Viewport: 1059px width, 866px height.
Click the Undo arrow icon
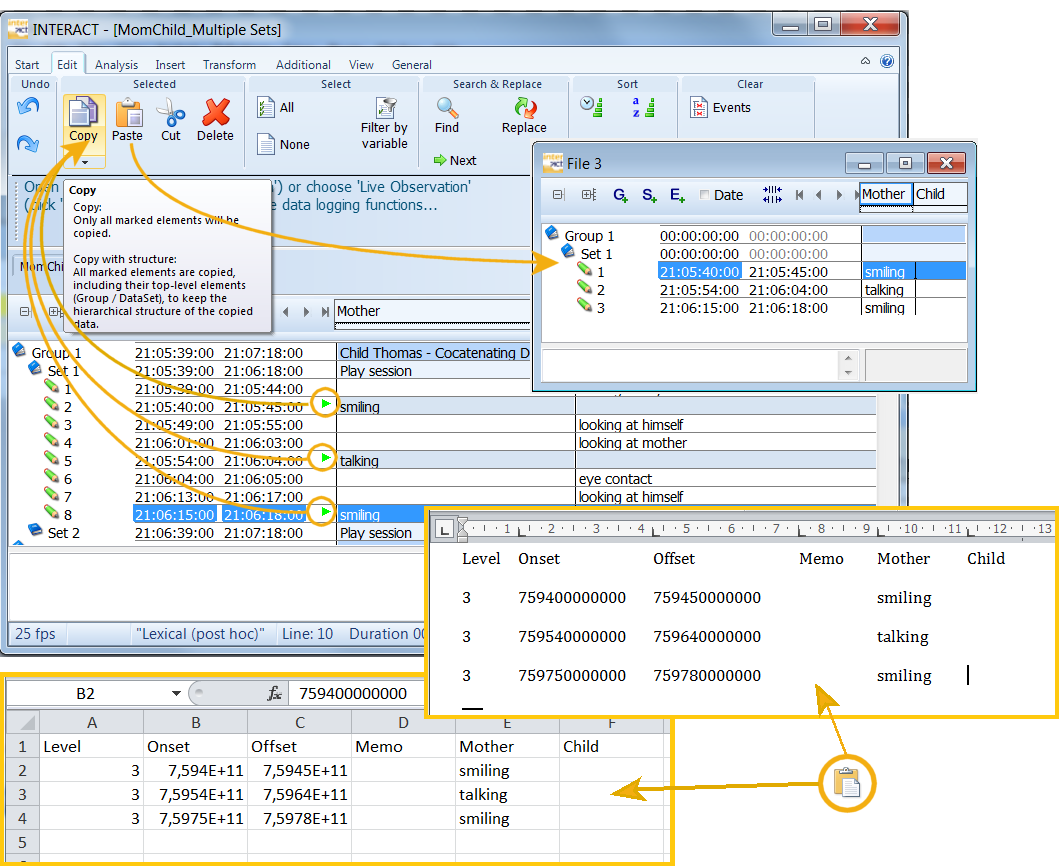point(29,106)
